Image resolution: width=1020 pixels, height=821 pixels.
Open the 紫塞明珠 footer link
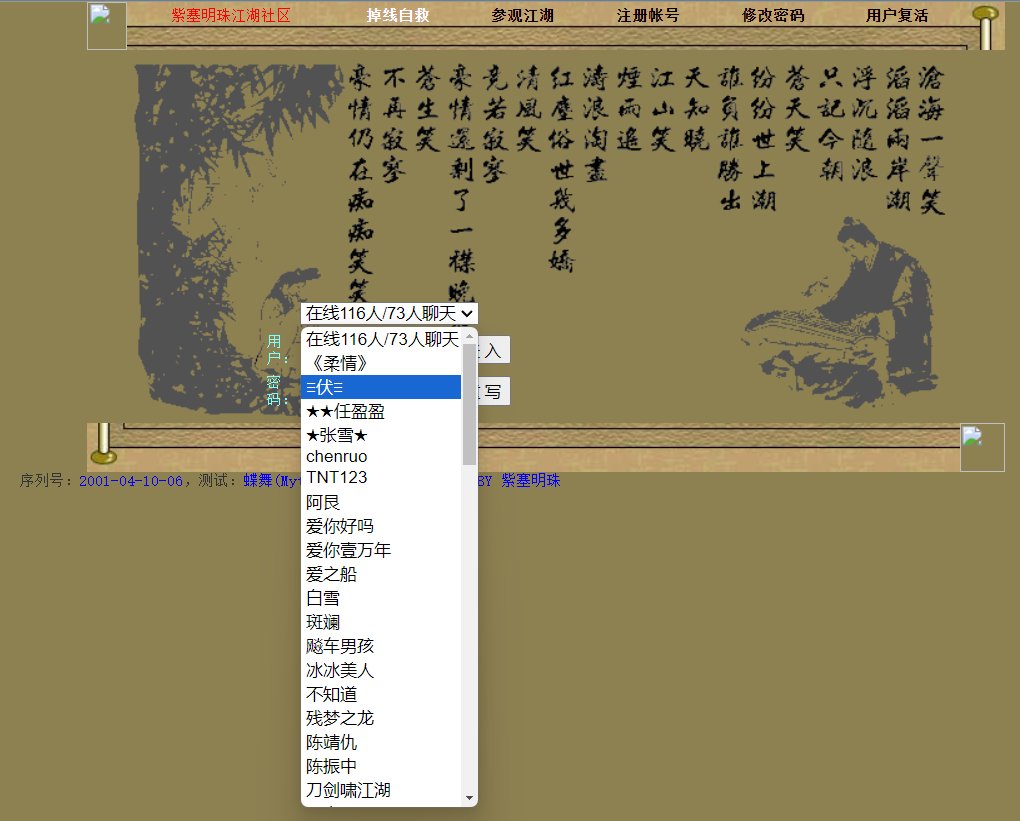[x=530, y=480]
